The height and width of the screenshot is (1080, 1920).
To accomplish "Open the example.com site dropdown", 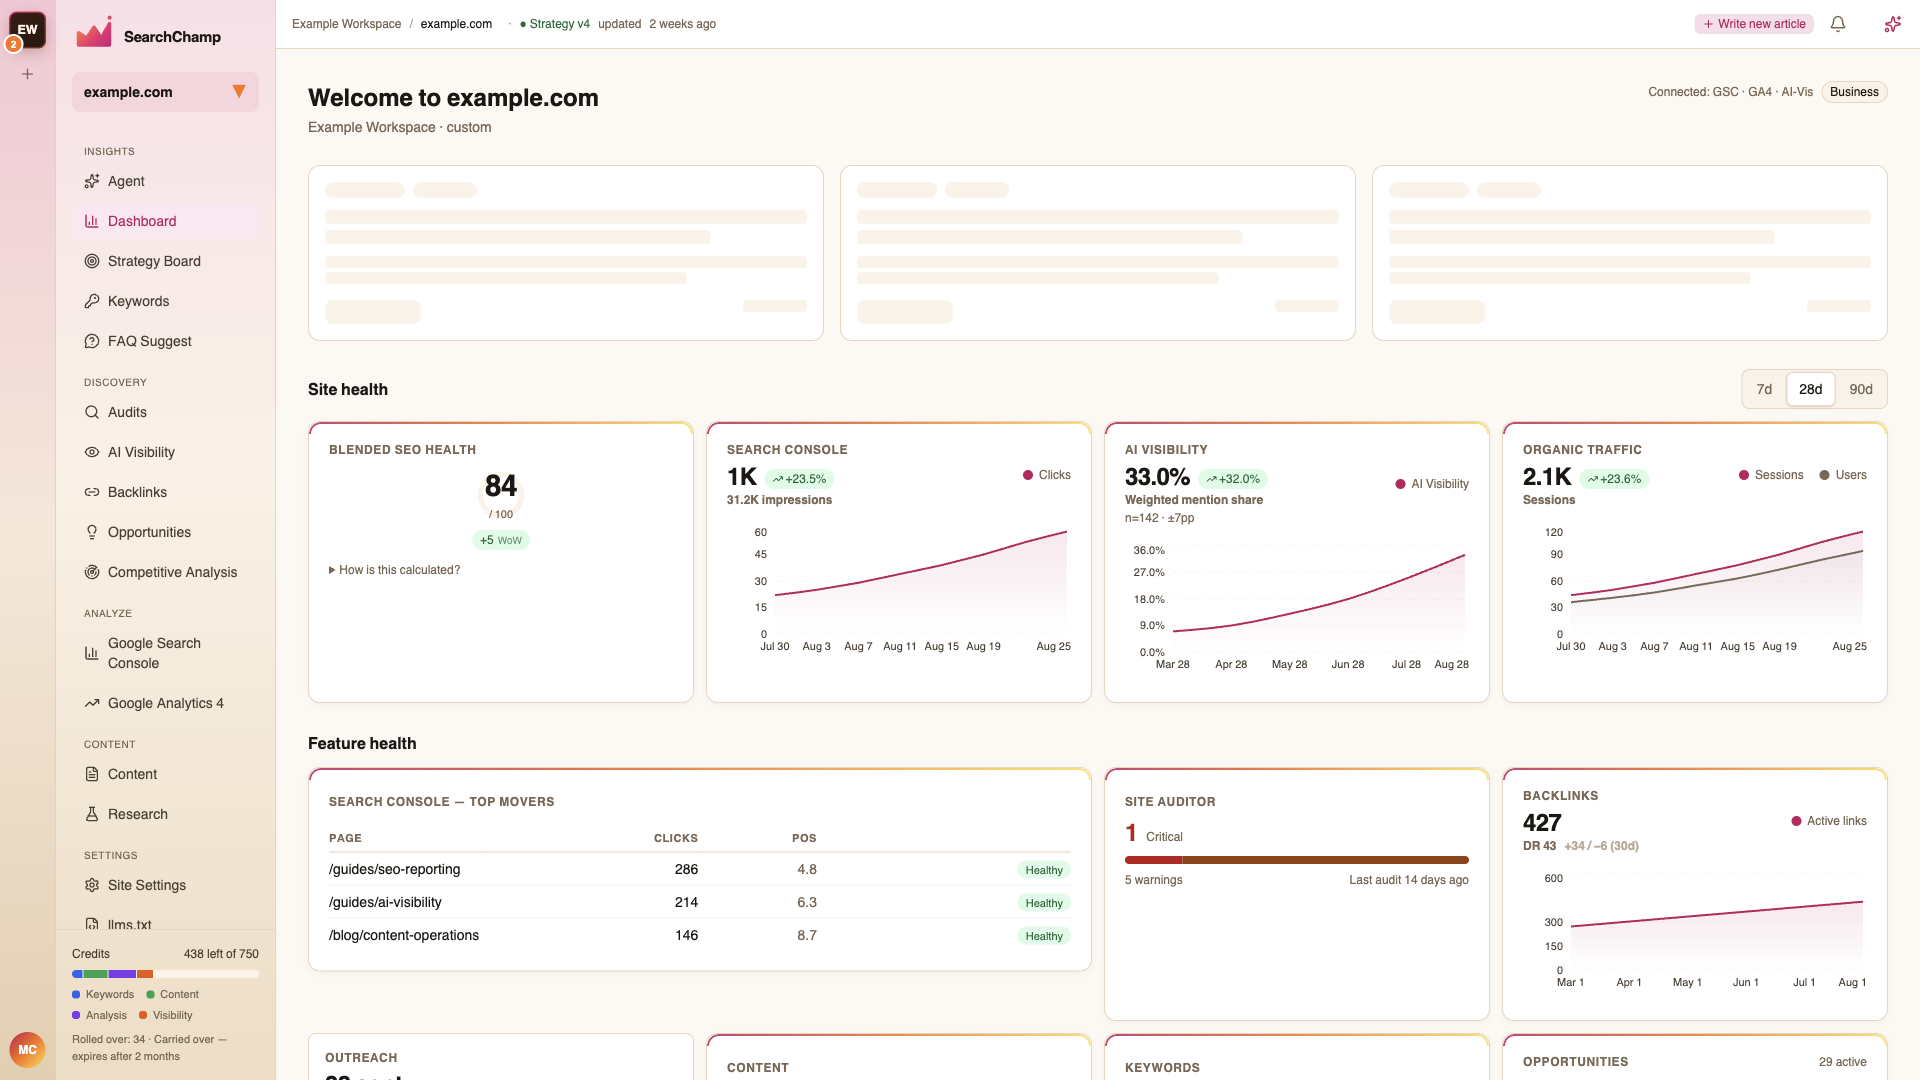I will pos(165,92).
